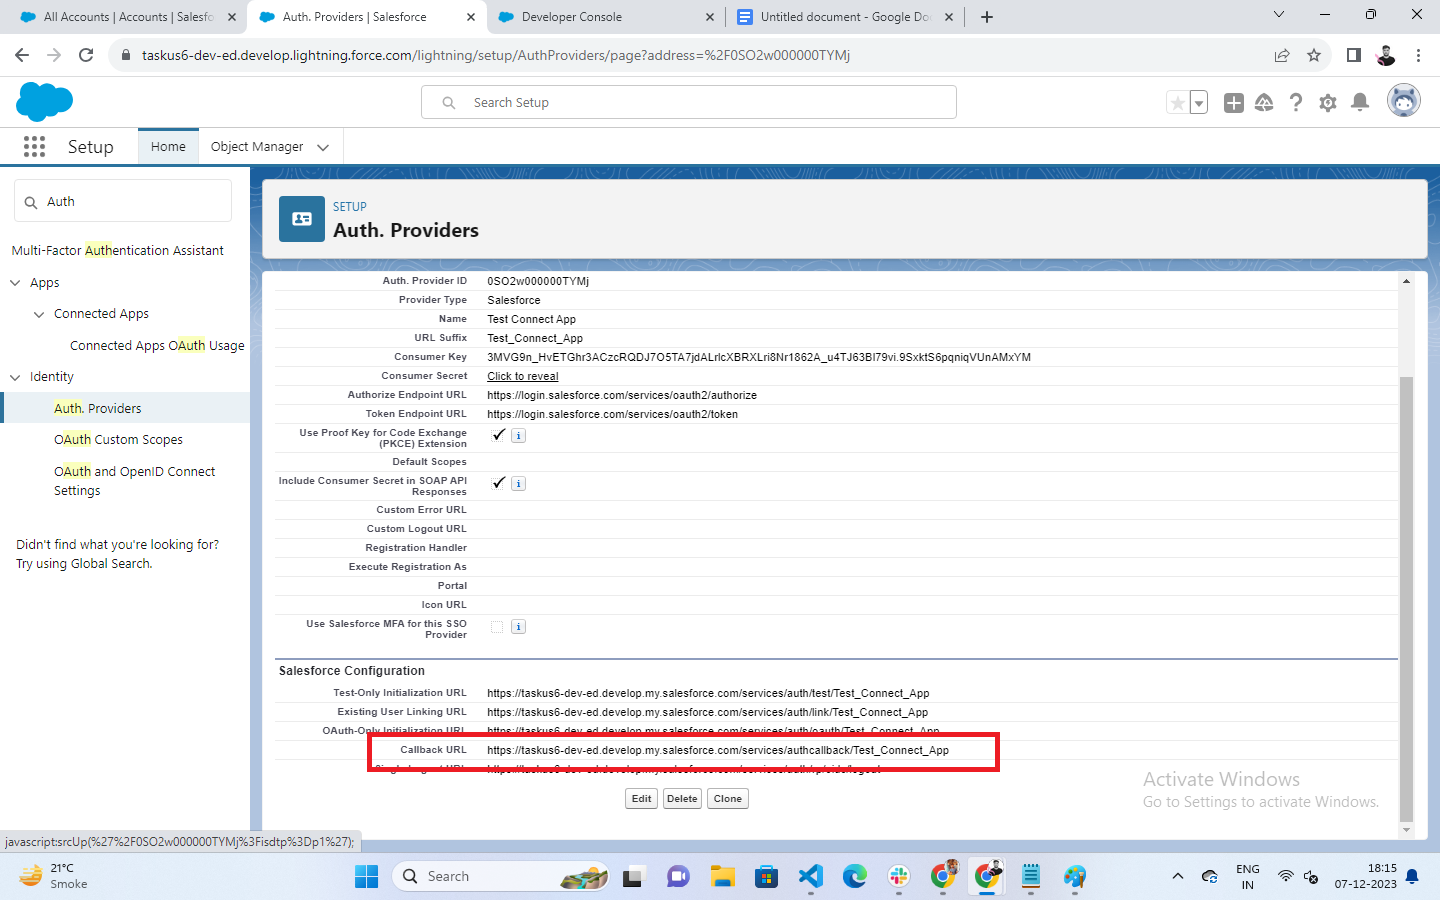Click the Delete button
The image size is (1440, 900).
tap(682, 799)
